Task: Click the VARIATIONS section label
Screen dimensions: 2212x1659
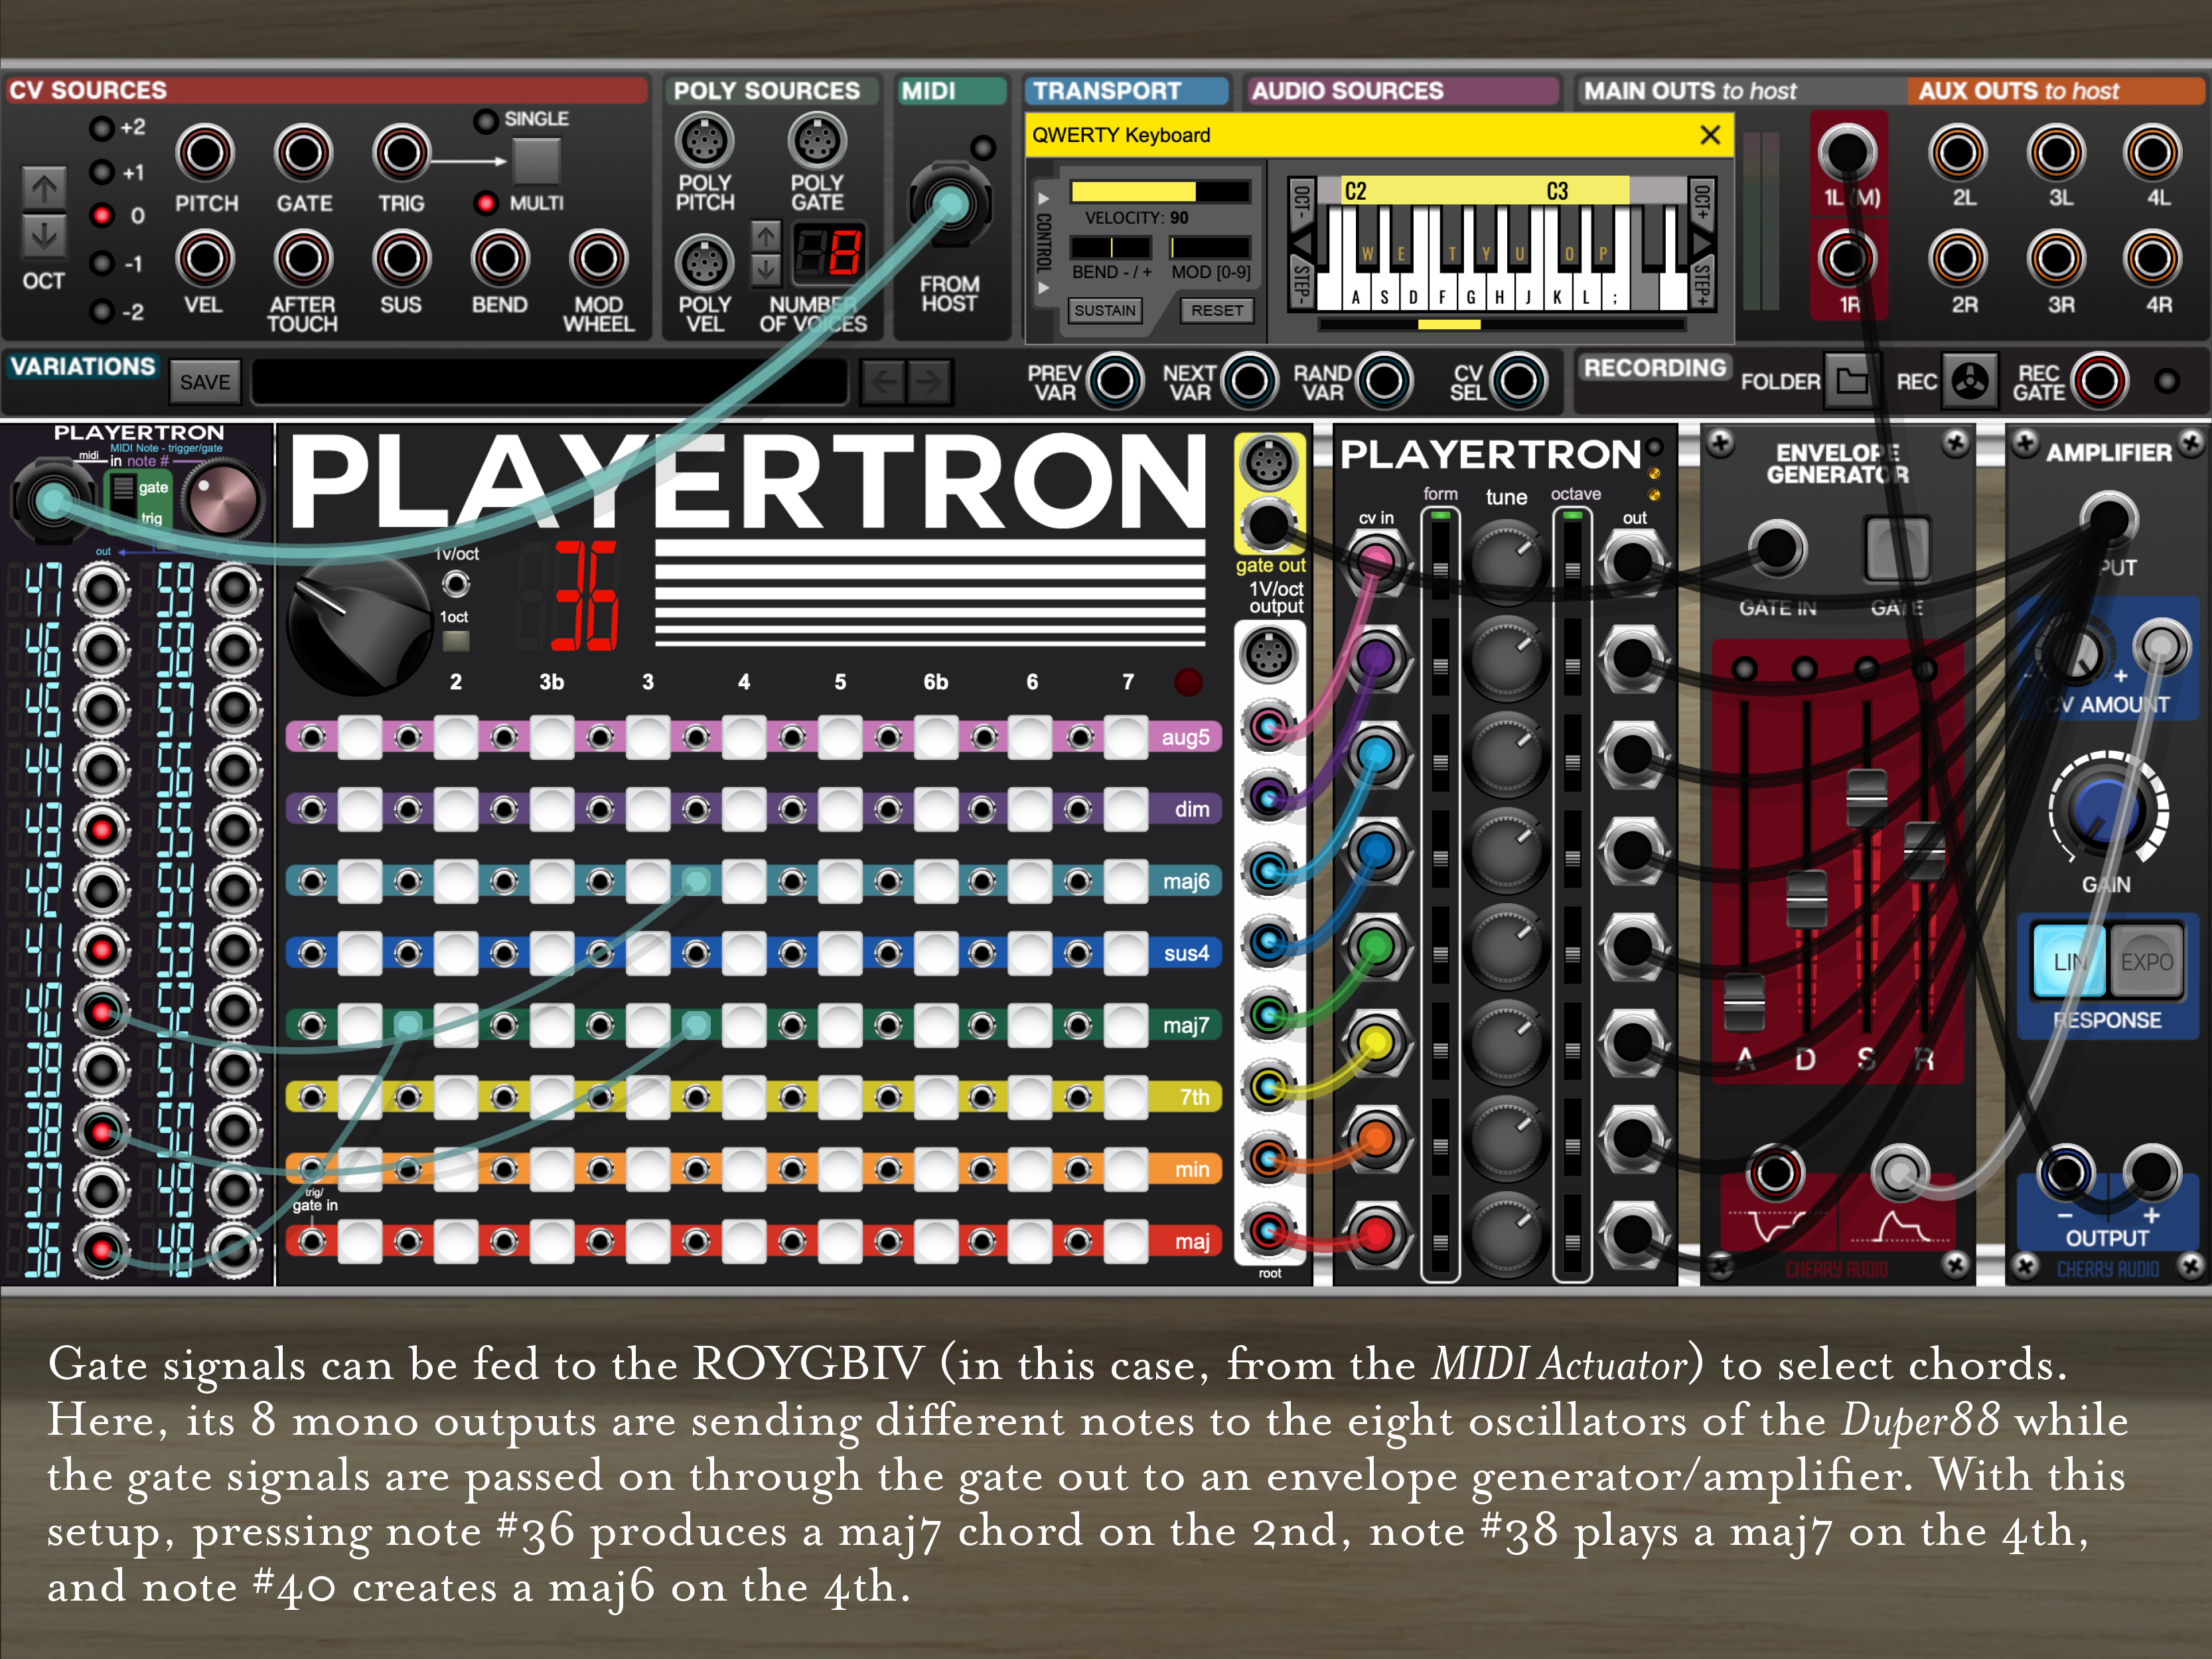Action: (x=83, y=367)
